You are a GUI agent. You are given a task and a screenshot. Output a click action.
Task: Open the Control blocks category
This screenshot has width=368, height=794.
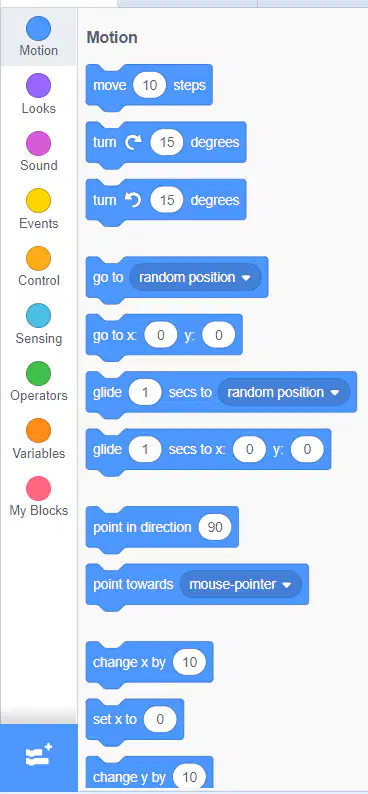pyautogui.click(x=38, y=266)
